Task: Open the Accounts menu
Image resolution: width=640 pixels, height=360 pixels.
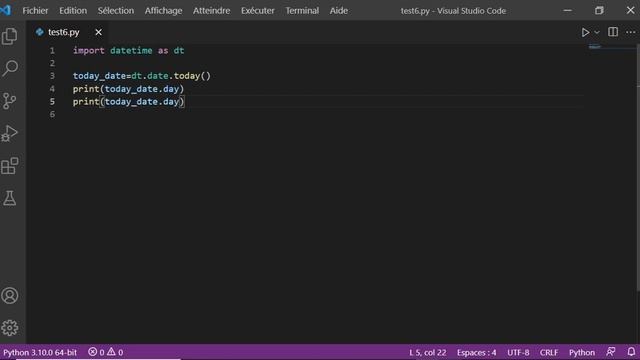Action: (x=10, y=296)
